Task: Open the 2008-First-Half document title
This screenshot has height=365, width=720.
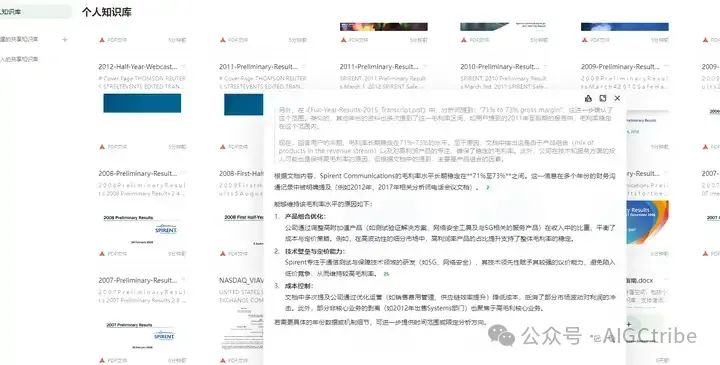Action: pos(241,174)
